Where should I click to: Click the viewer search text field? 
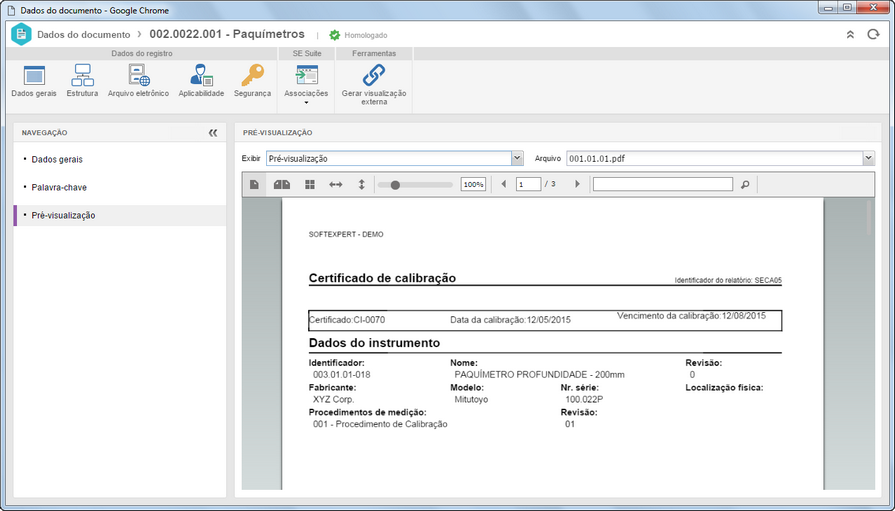pyautogui.click(x=663, y=184)
